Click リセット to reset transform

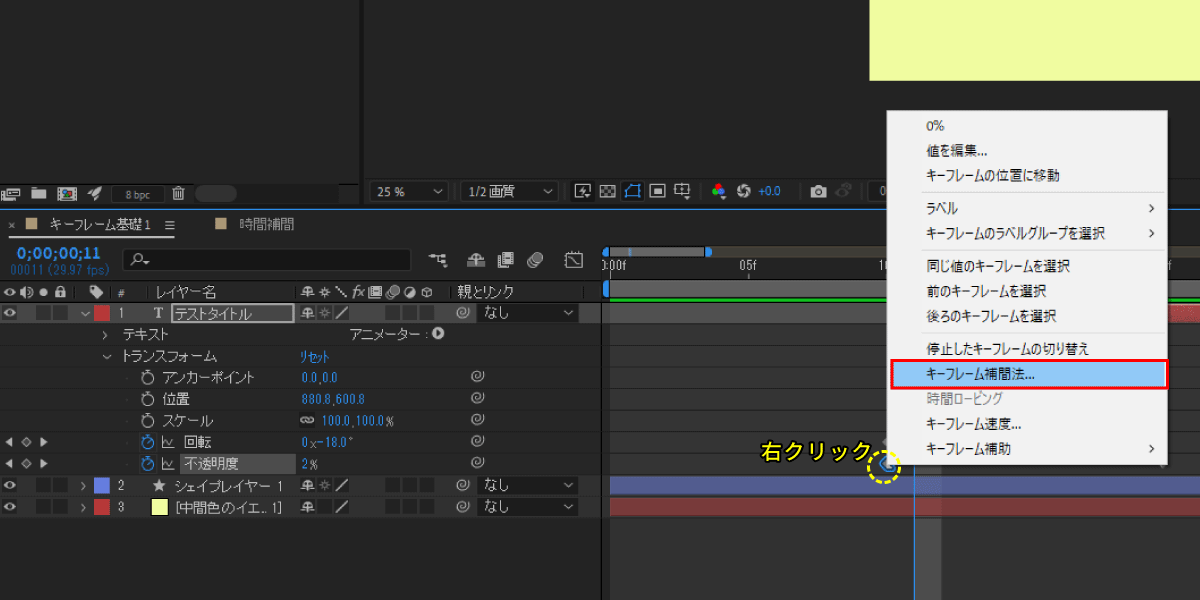(x=314, y=356)
